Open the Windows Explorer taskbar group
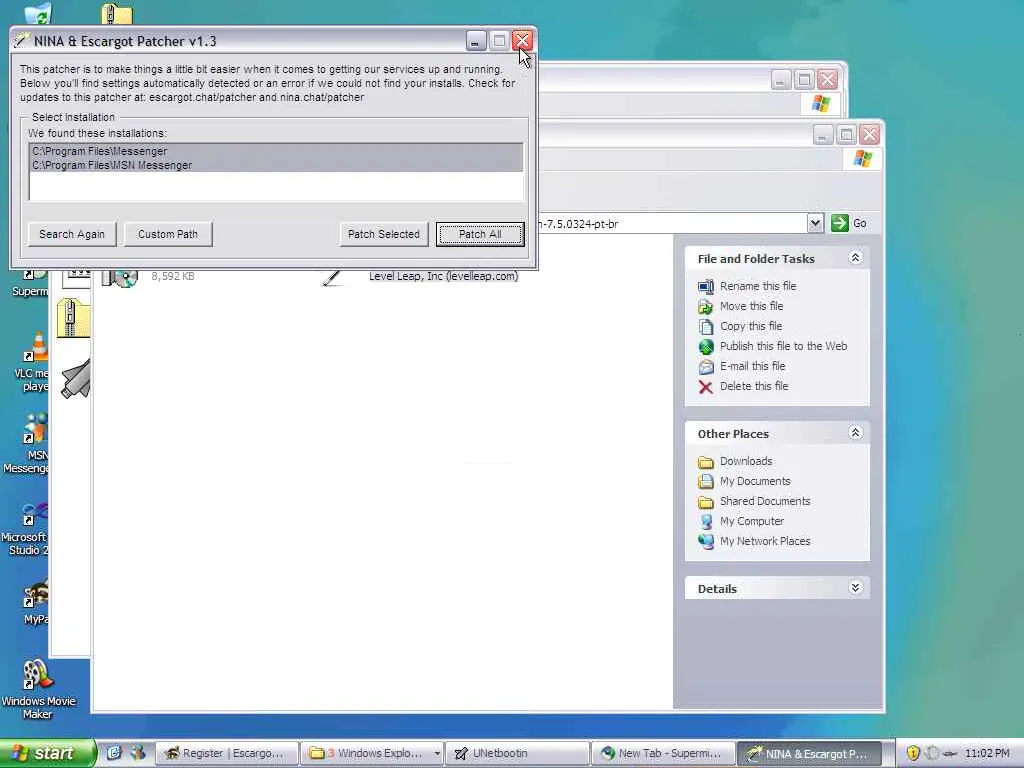The height and width of the screenshot is (768, 1024). (373, 754)
